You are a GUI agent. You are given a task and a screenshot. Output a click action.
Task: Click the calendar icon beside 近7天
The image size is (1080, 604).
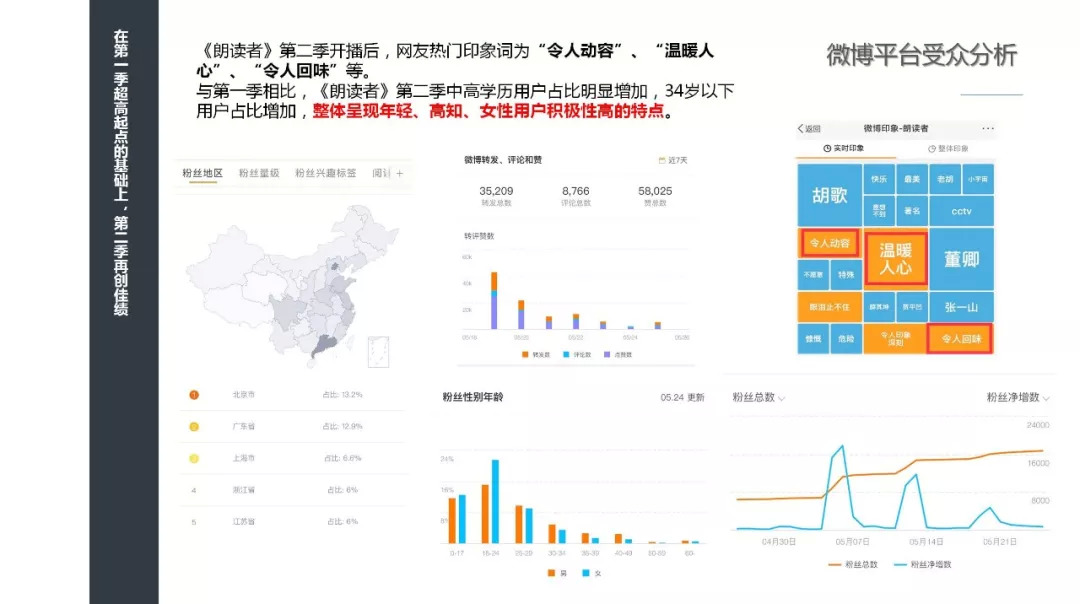(x=662, y=160)
